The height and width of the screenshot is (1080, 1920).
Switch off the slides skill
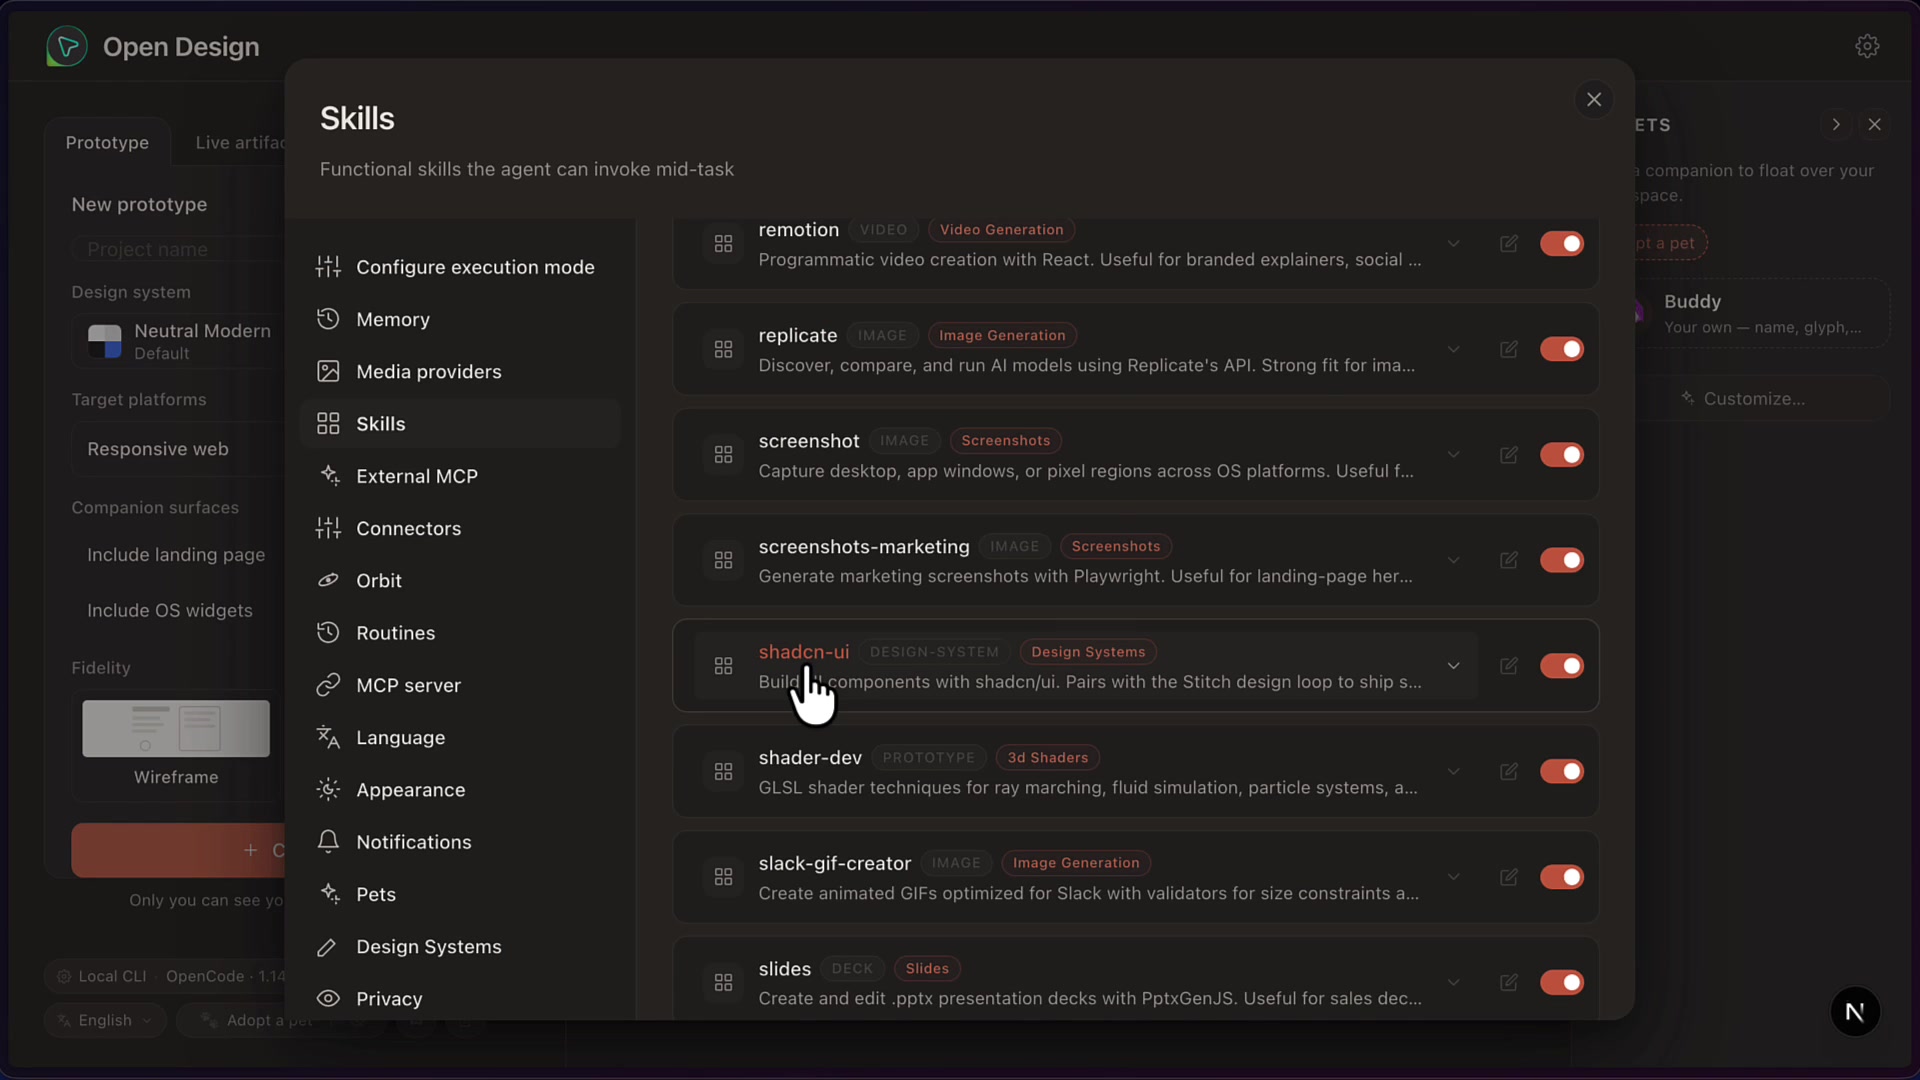[1562, 983]
